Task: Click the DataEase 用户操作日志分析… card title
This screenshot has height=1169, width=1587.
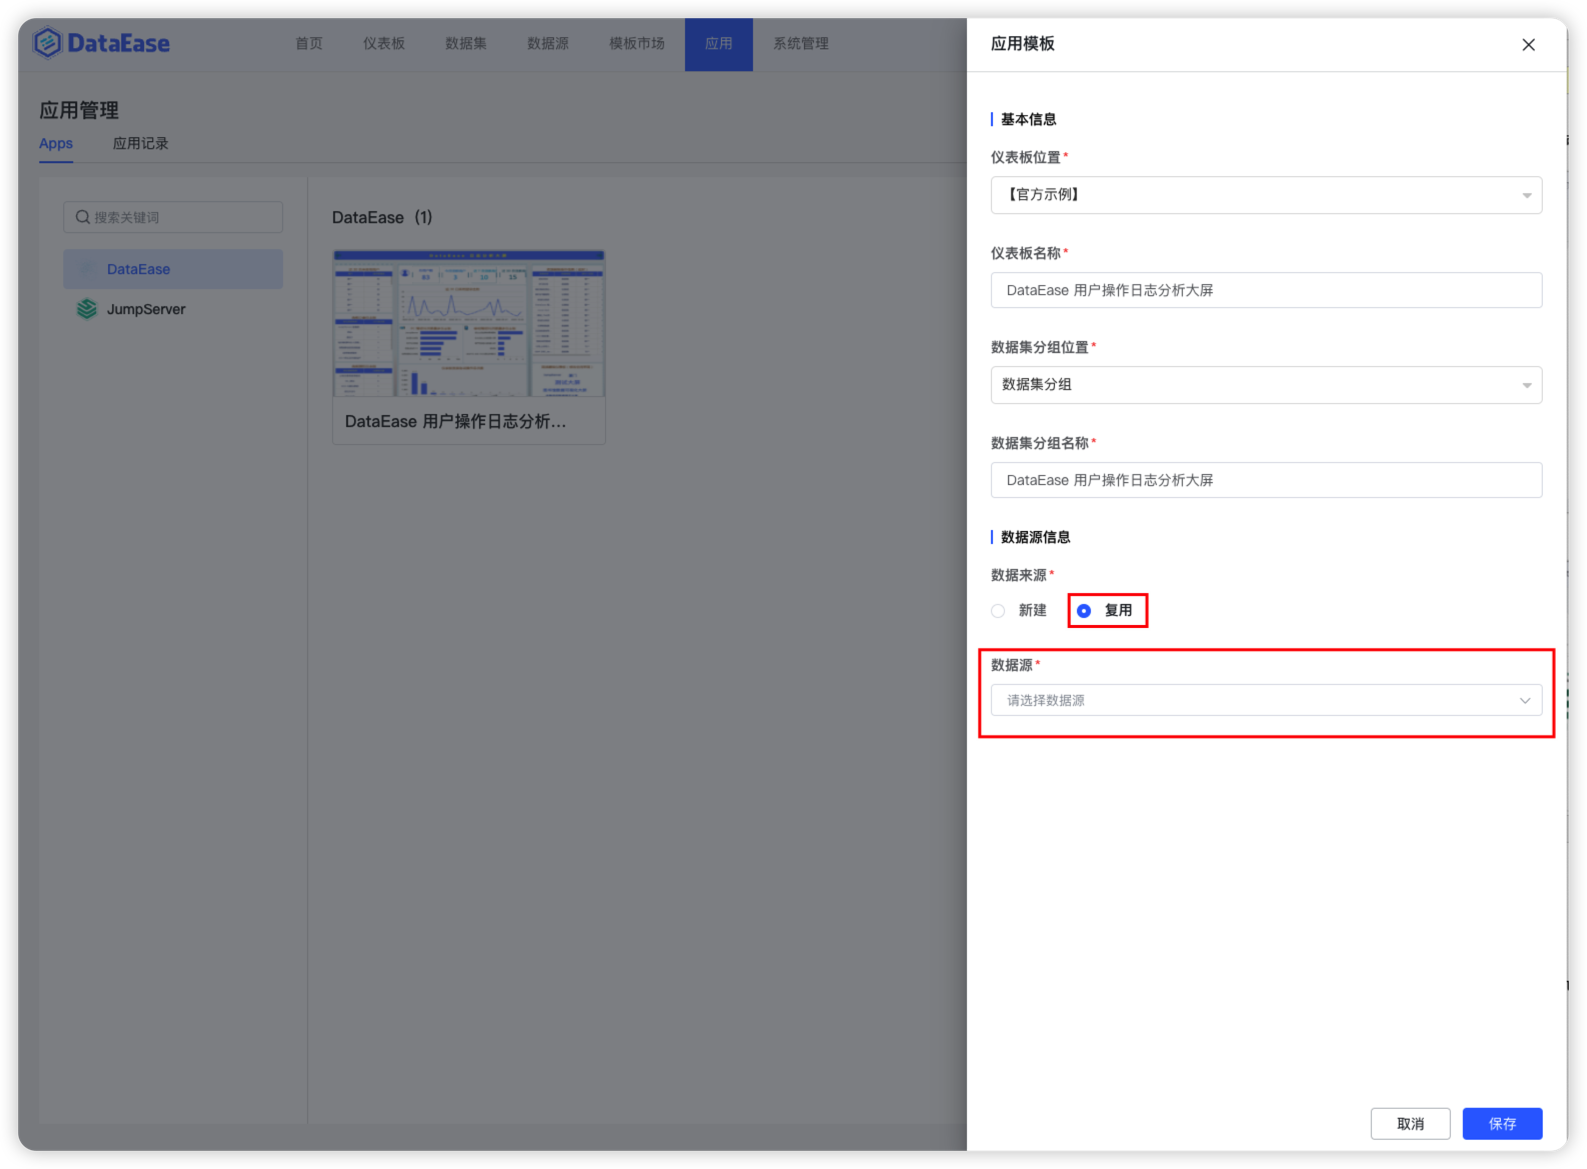Action: coord(456,422)
